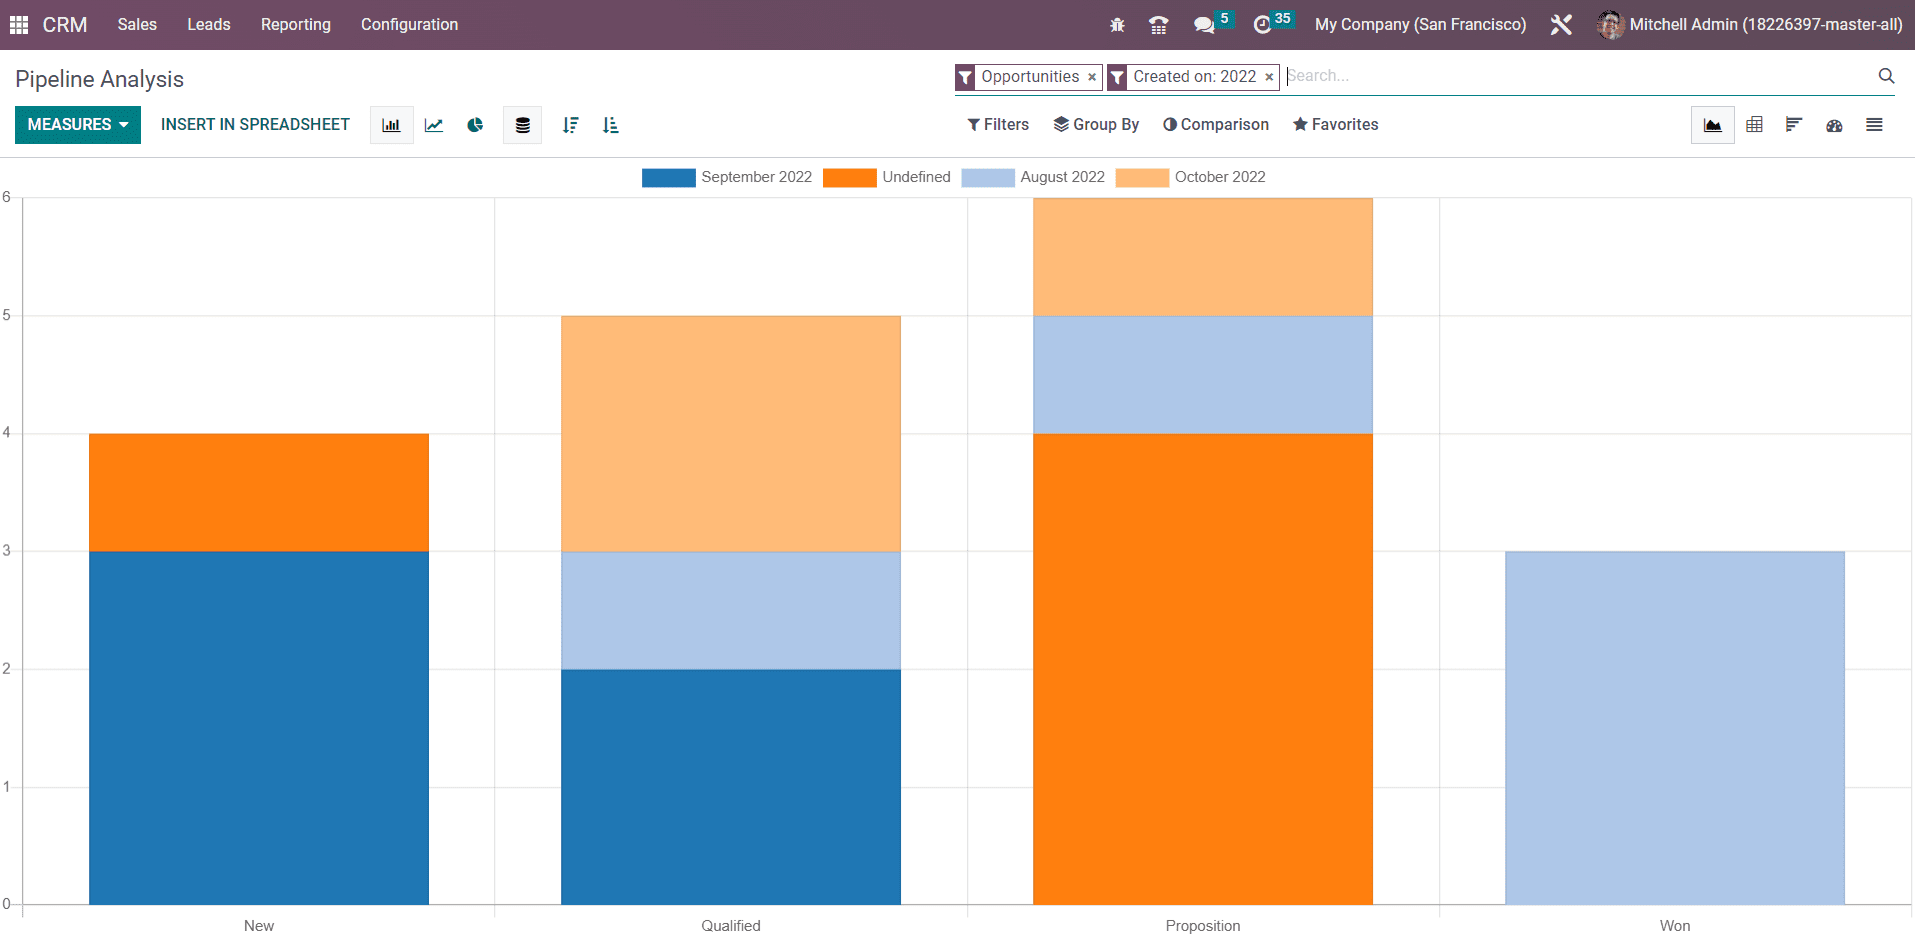Open the Reporting menu
Screen dimensions: 1915x939
point(295,25)
